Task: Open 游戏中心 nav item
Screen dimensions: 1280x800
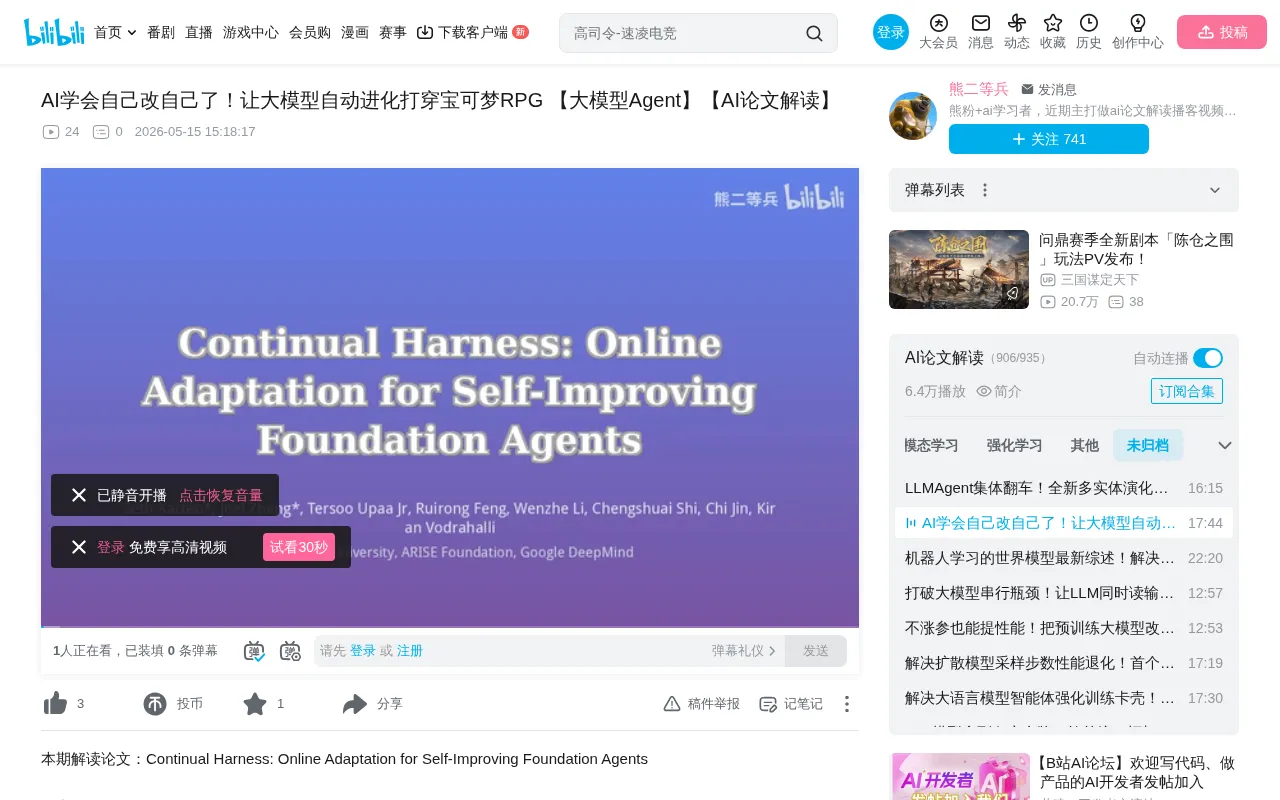Action: [x=251, y=32]
